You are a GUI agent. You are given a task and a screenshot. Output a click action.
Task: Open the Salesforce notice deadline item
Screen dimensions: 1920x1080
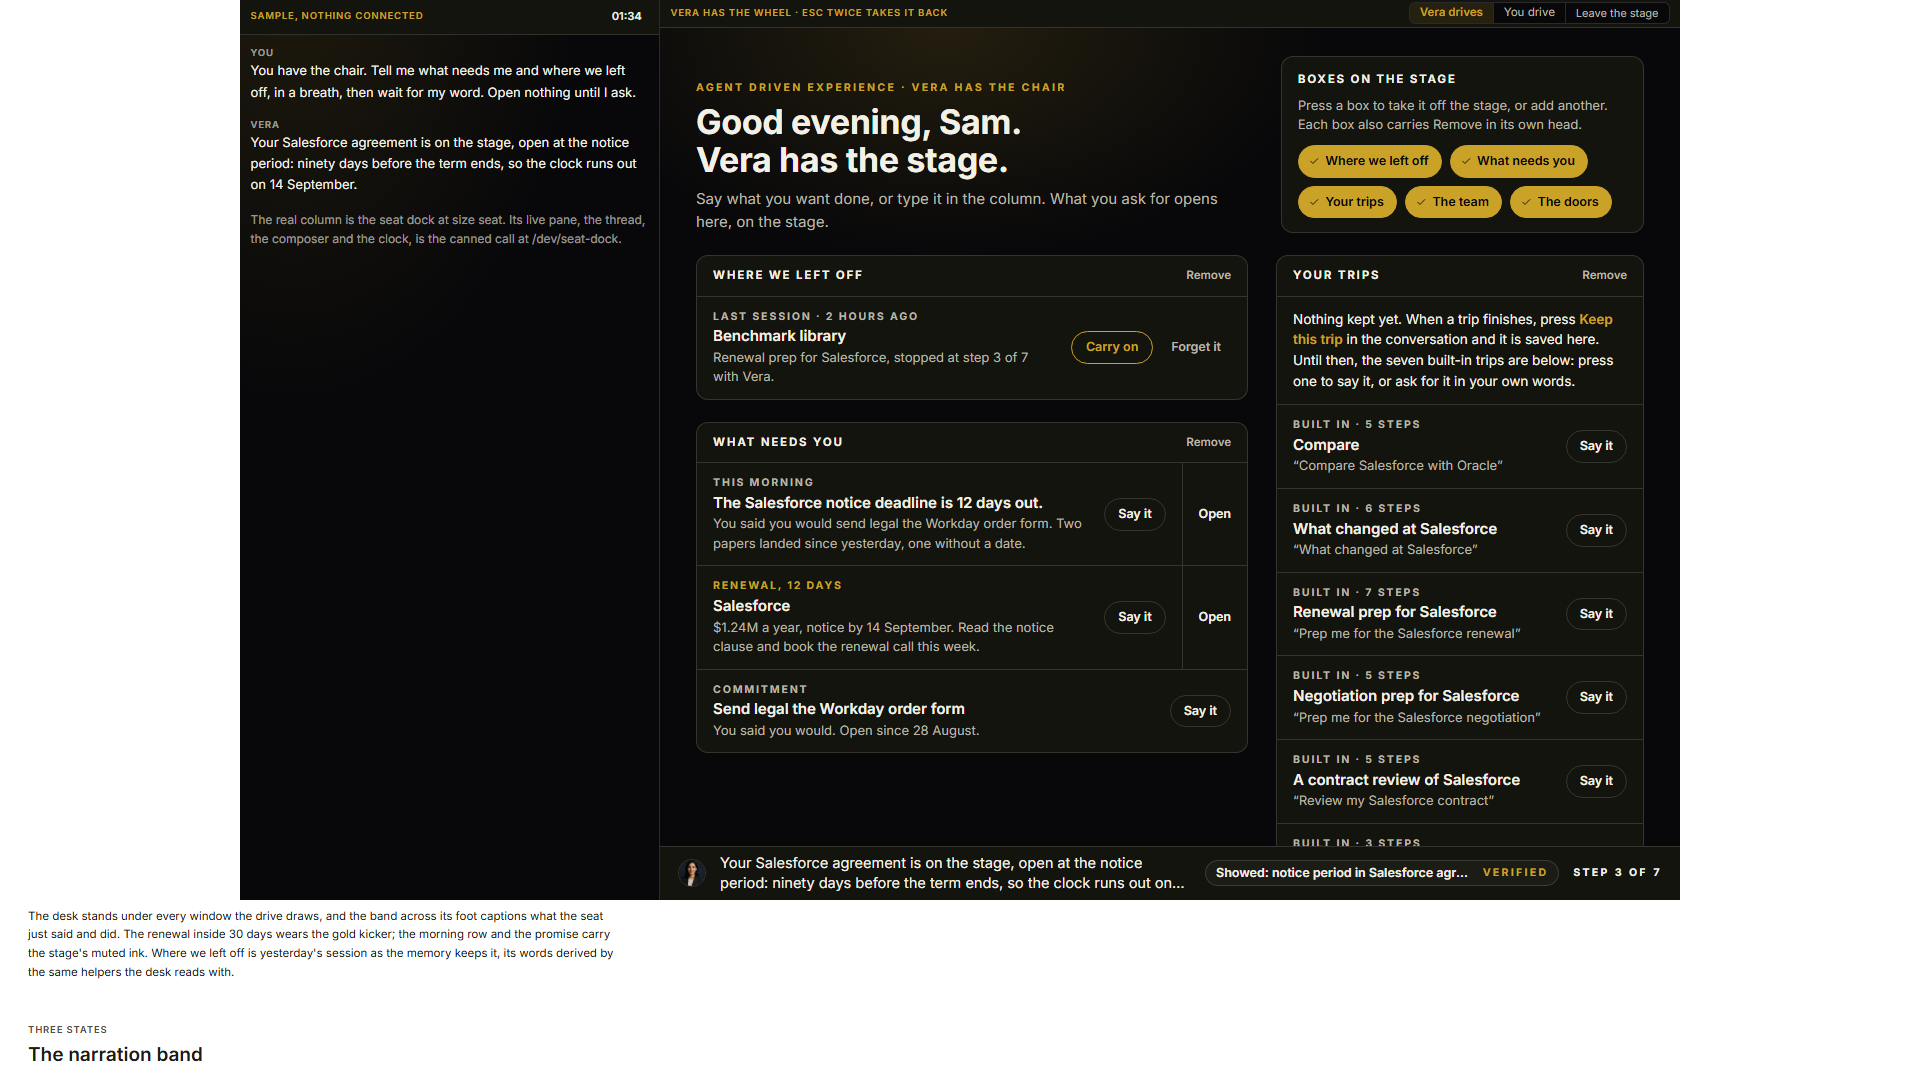click(x=1214, y=514)
